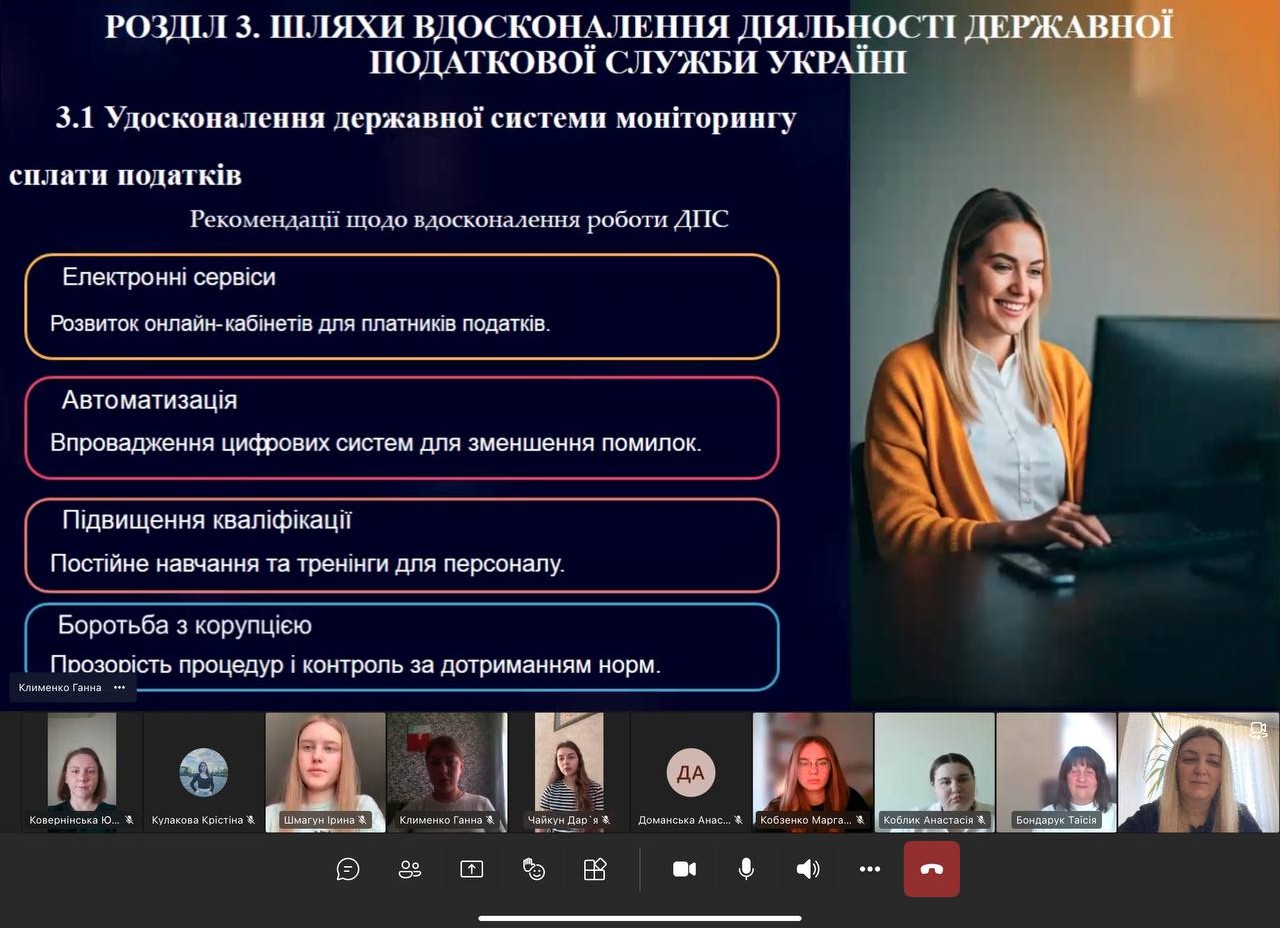
Task: Show the participants list
Action: [410, 869]
